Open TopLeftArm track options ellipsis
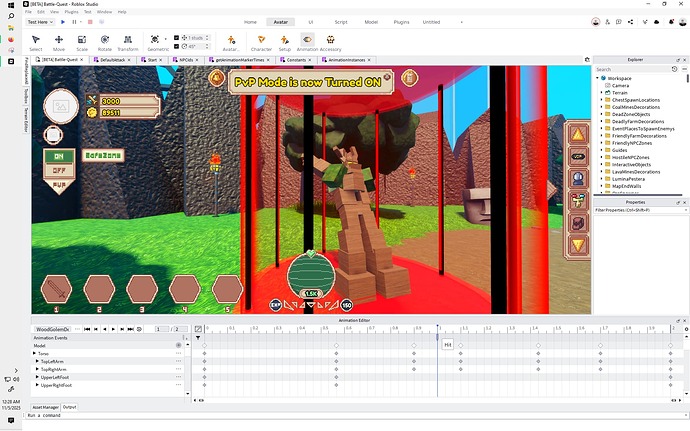690x431 pixels. 178,361
